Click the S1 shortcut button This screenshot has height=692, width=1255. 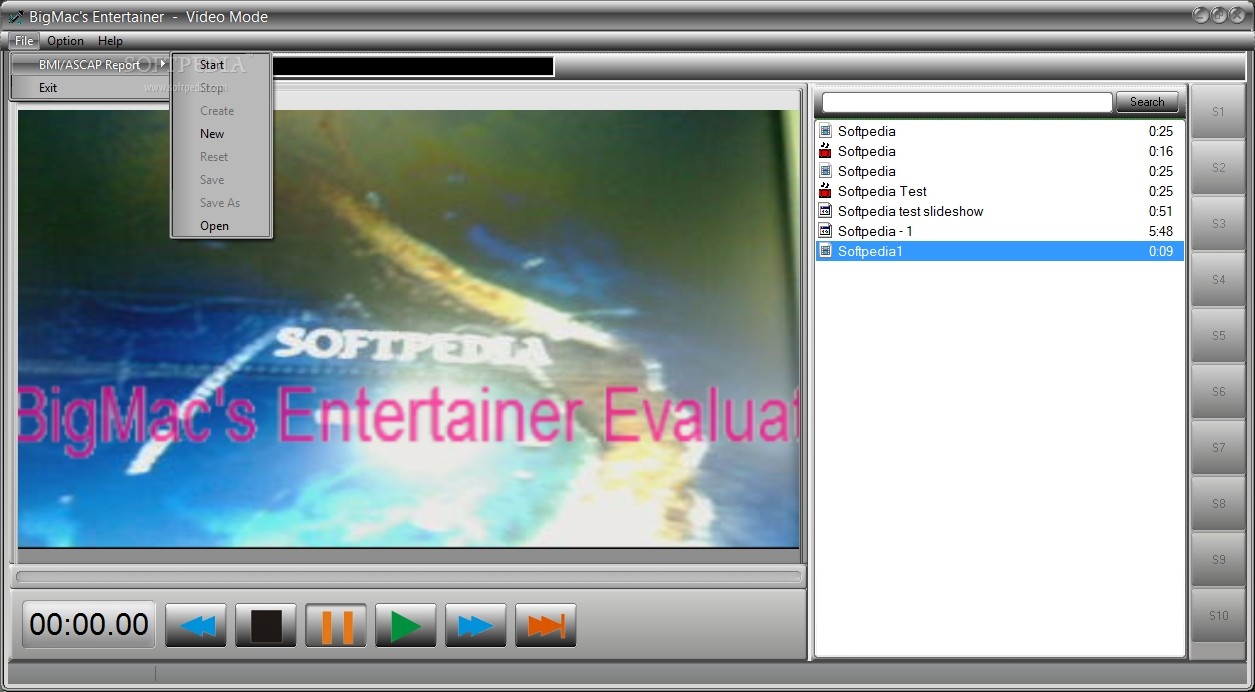pos(1218,112)
